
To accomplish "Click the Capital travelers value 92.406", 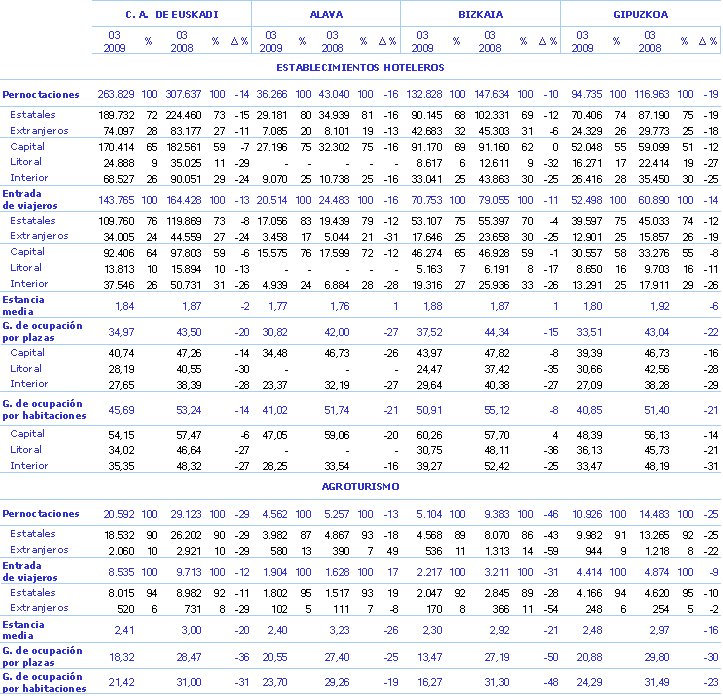I will [x=119, y=253].
